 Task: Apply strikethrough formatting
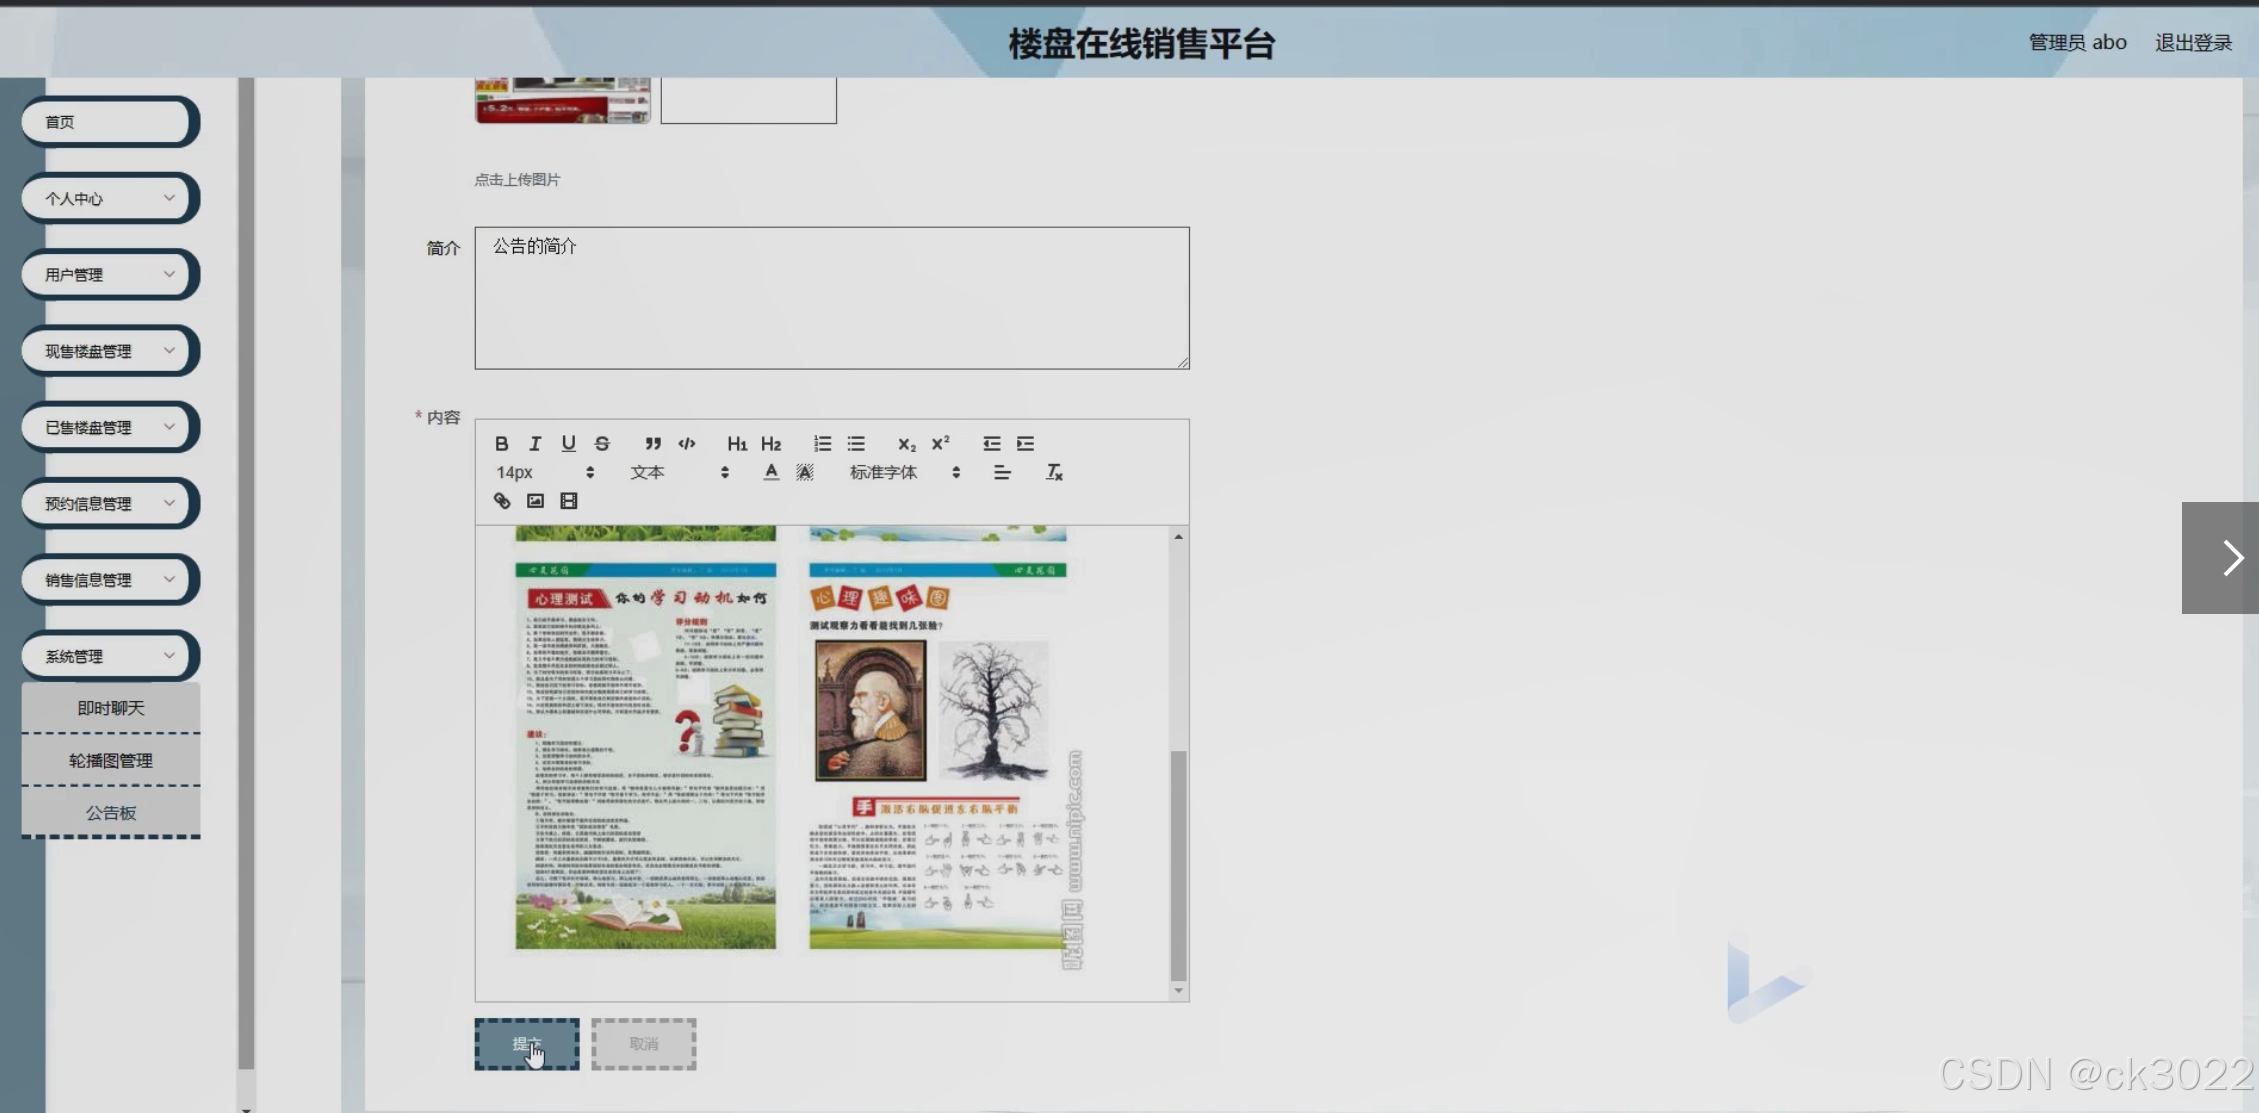(602, 443)
